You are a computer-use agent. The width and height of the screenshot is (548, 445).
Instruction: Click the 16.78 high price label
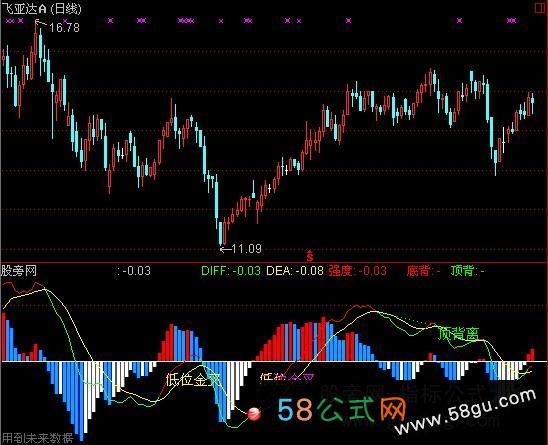64,27
